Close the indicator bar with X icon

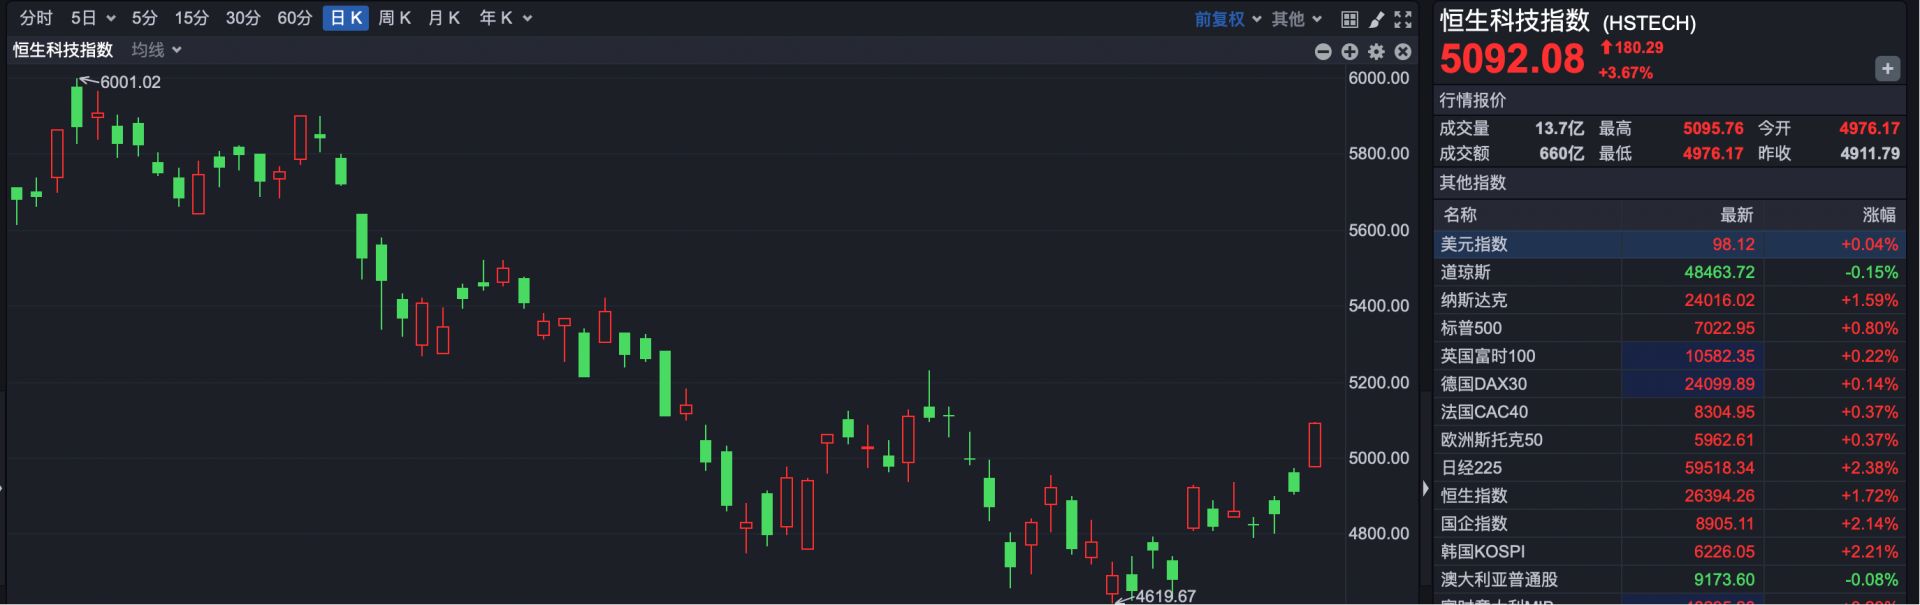(1403, 52)
